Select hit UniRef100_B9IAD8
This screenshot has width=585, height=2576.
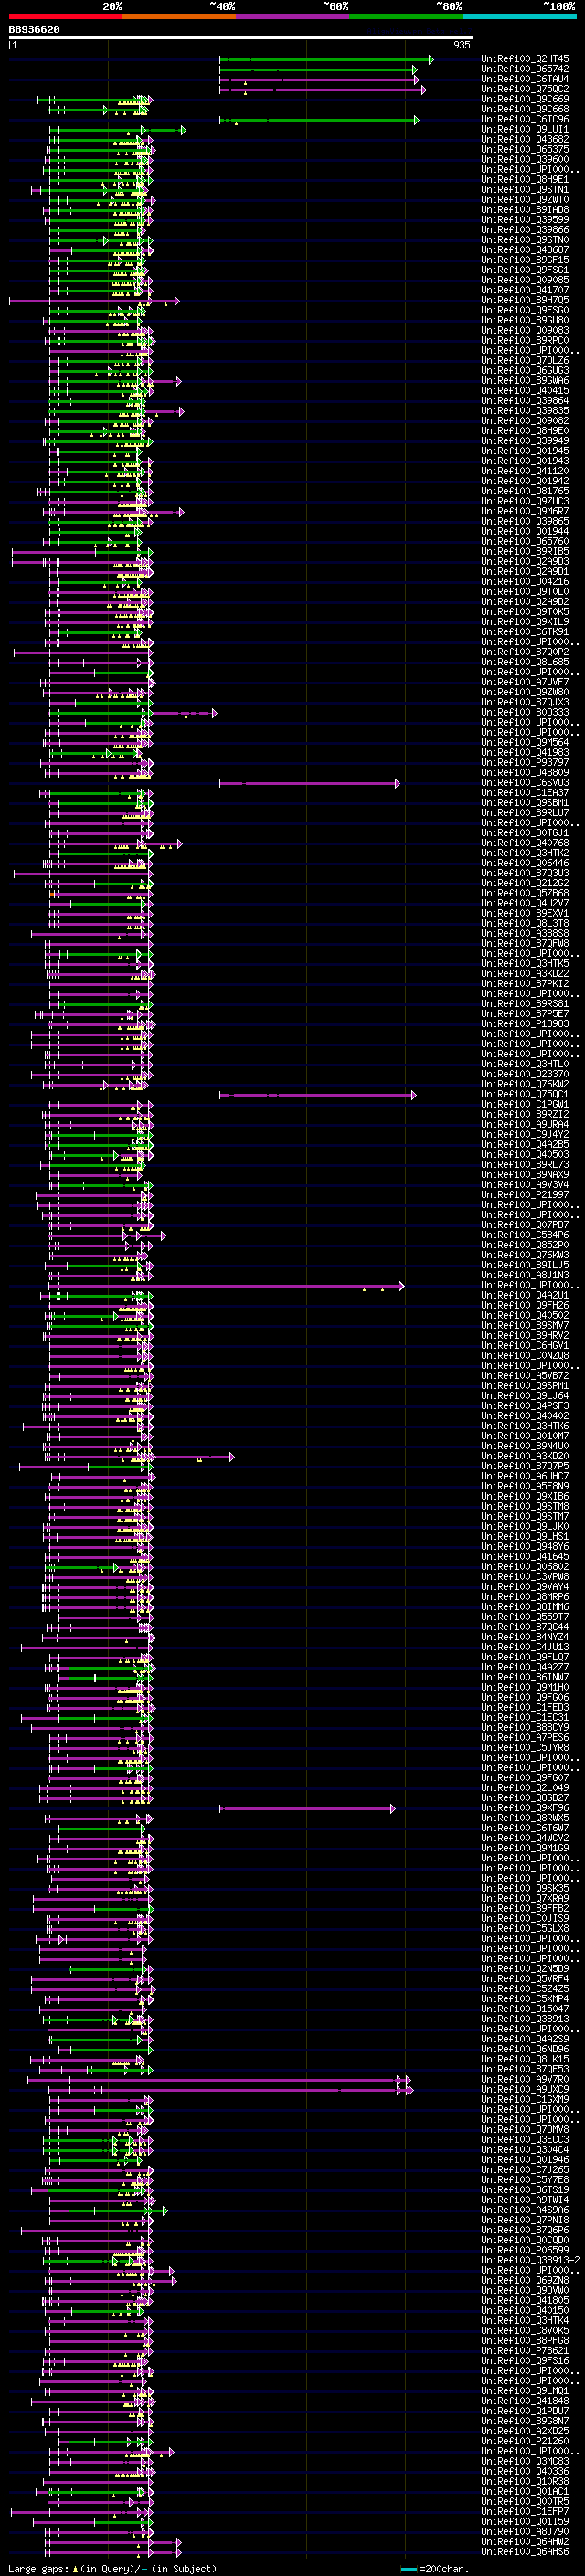(525, 209)
